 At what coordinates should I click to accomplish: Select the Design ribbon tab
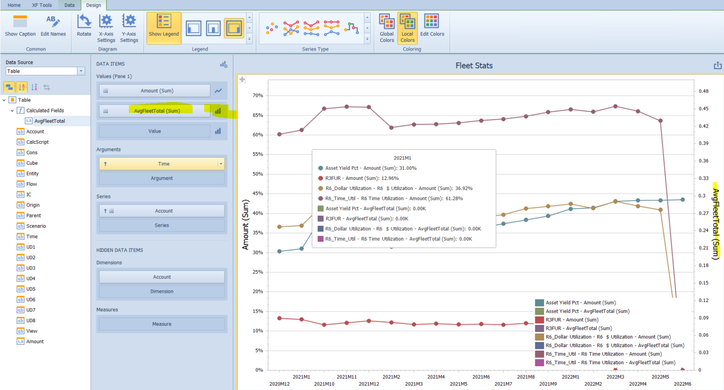pos(93,5)
